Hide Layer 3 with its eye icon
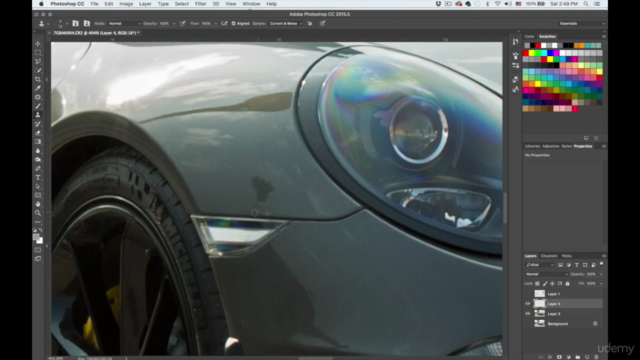Screen dimensions: 640x360 [528, 314]
